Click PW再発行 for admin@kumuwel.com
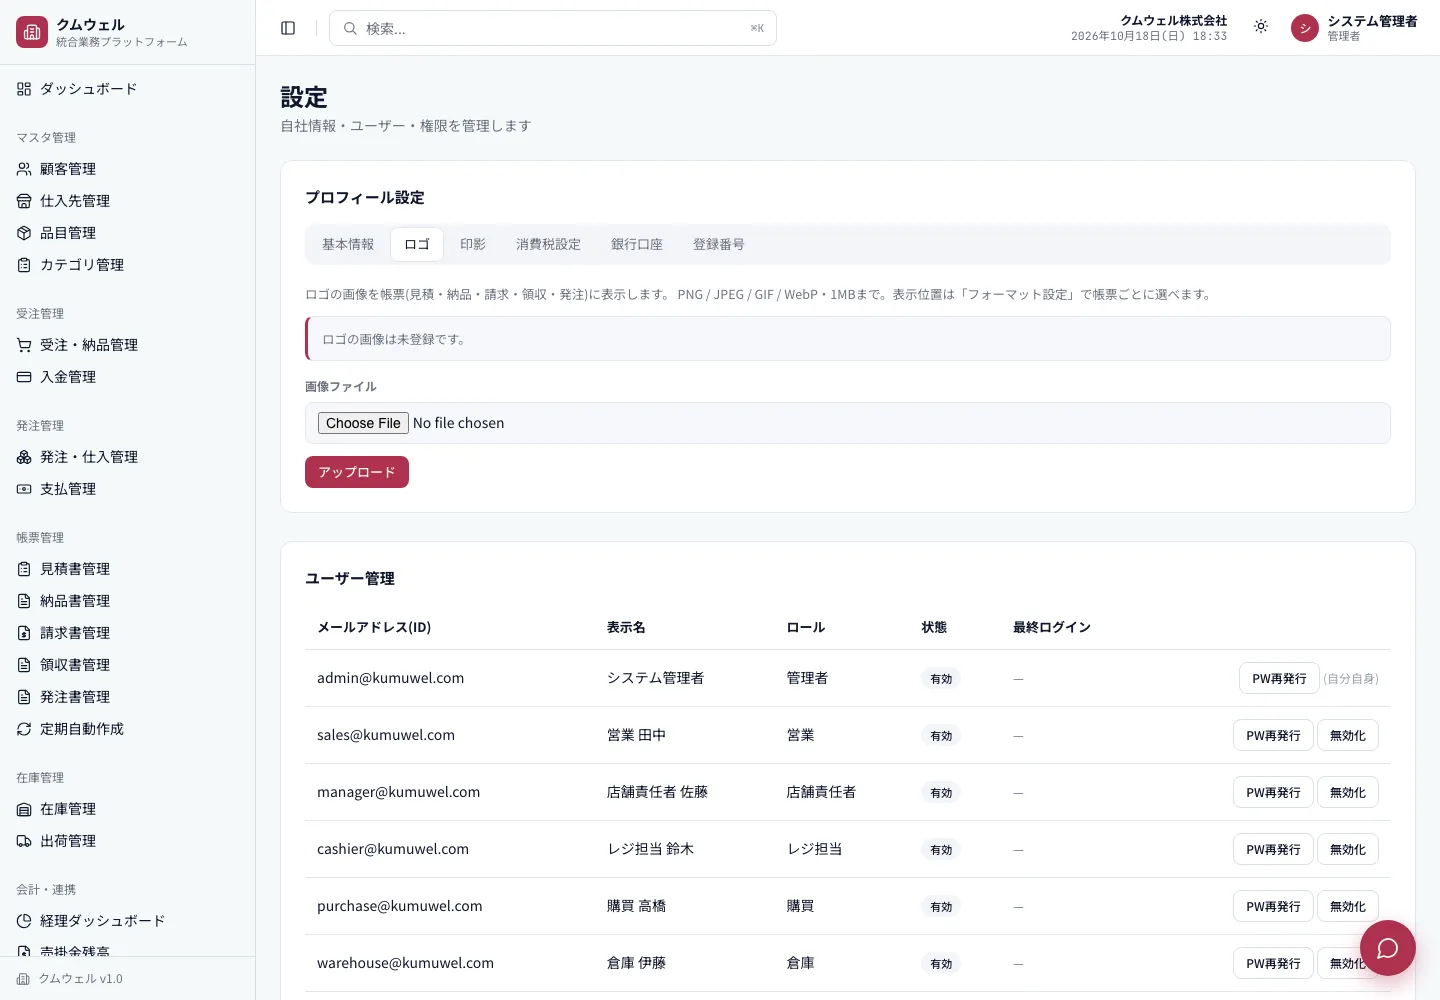1440x1000 pixels. 1279,678
